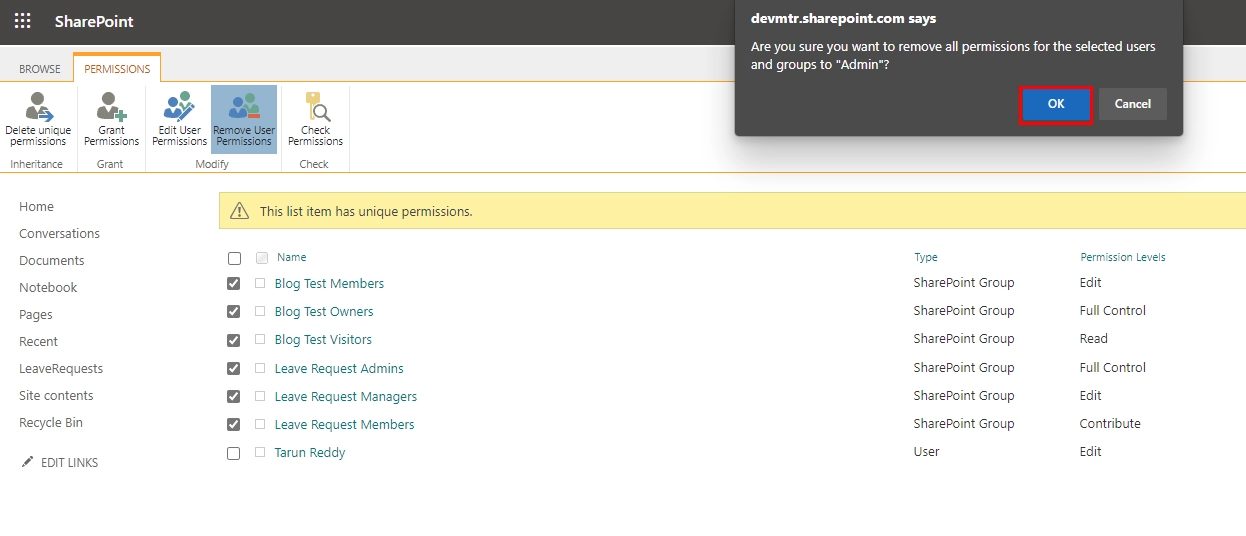Click warning icon in unique permissions banner
Viewport: 1246px width, 536px height.
pos(240,211)
